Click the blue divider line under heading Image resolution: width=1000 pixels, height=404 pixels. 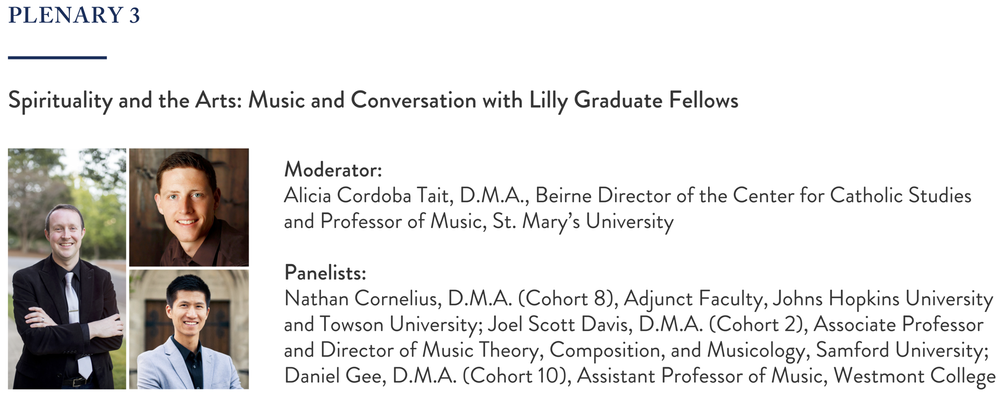tap(57, 57)
